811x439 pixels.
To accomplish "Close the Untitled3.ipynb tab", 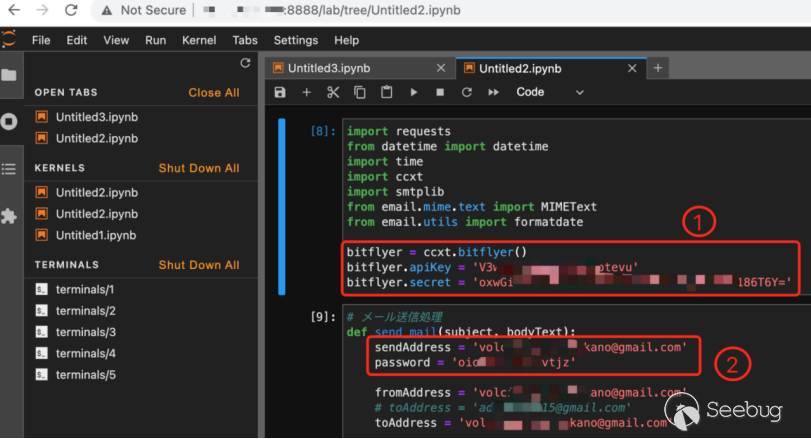I will click(x=441, y=68).
